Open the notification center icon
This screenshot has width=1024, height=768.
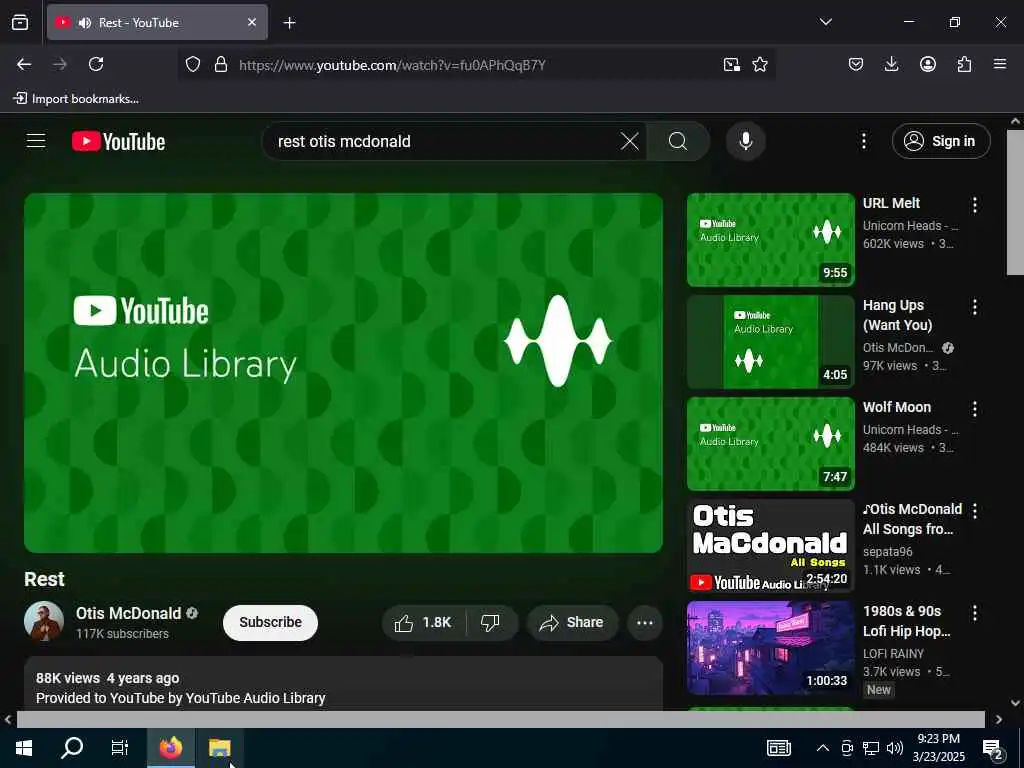point(992,749)
